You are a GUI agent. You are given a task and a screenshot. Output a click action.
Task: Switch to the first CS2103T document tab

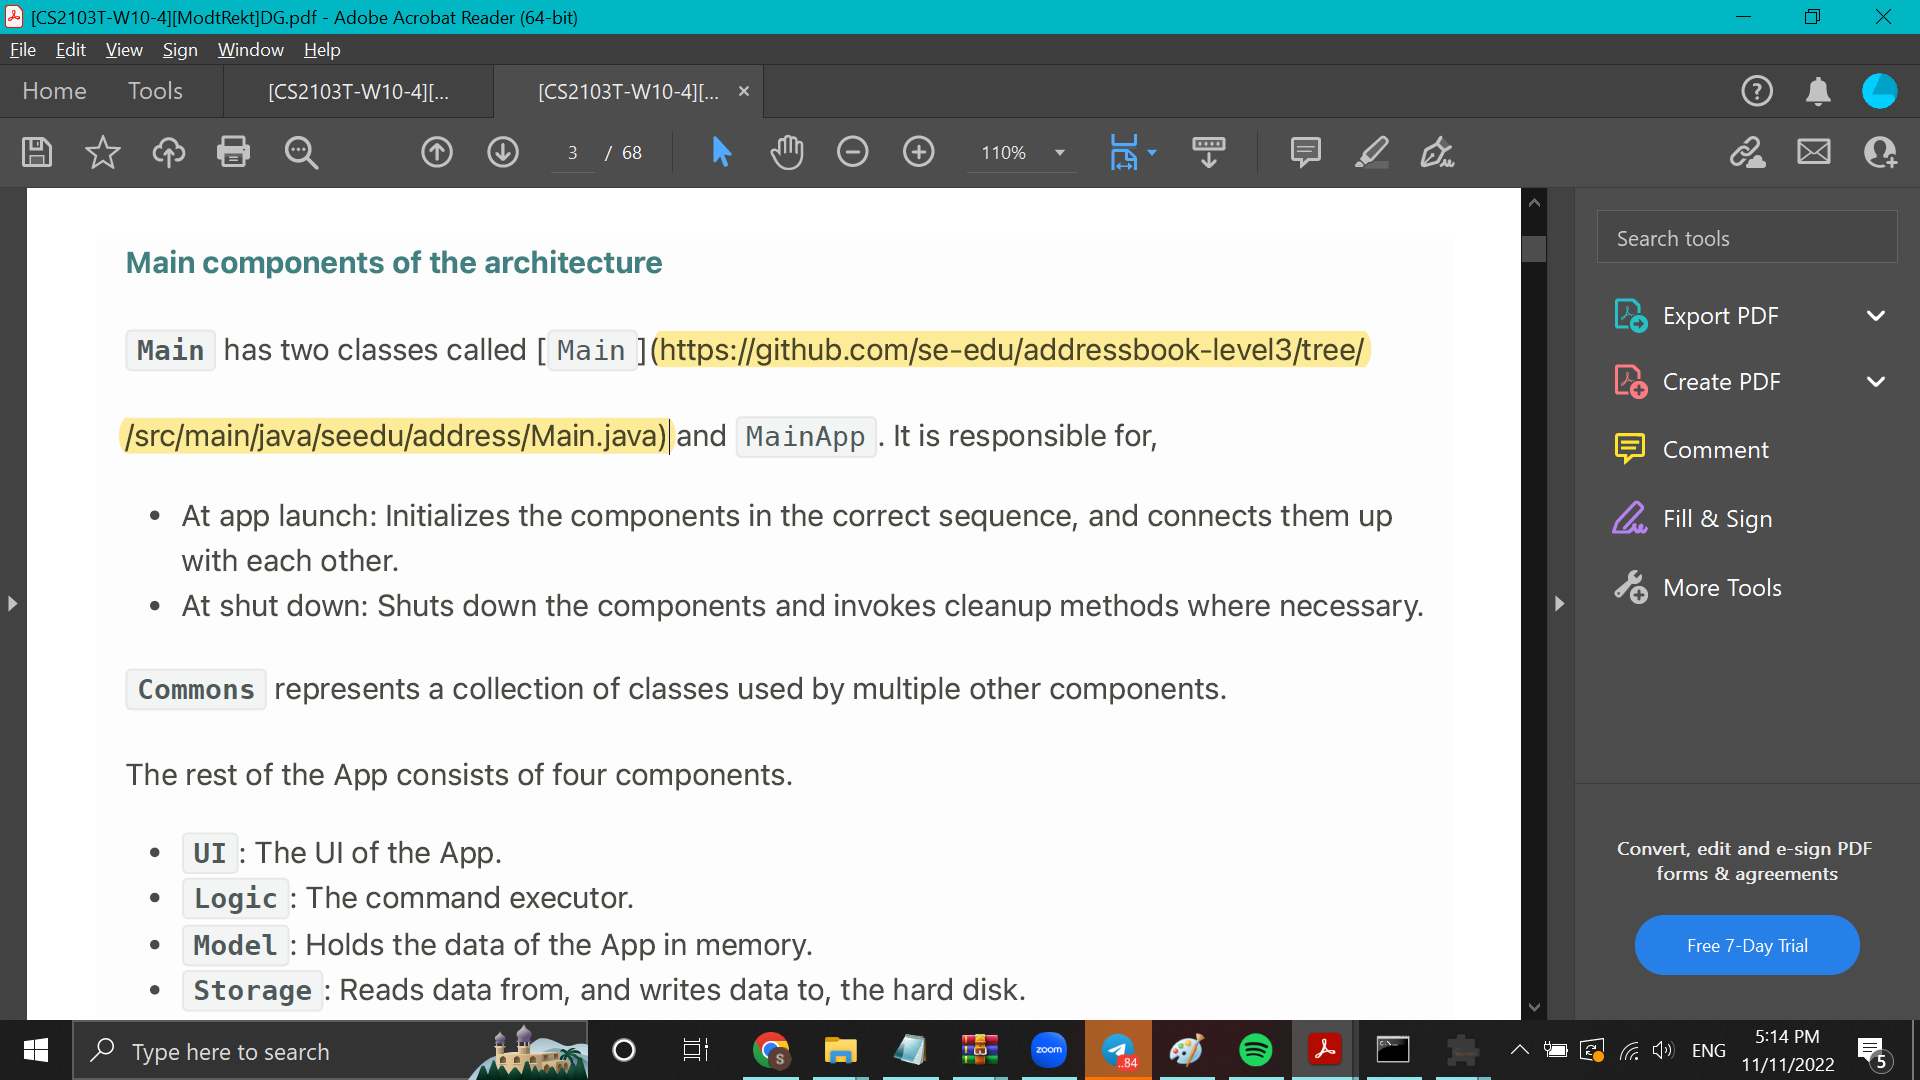pos(358,92)
